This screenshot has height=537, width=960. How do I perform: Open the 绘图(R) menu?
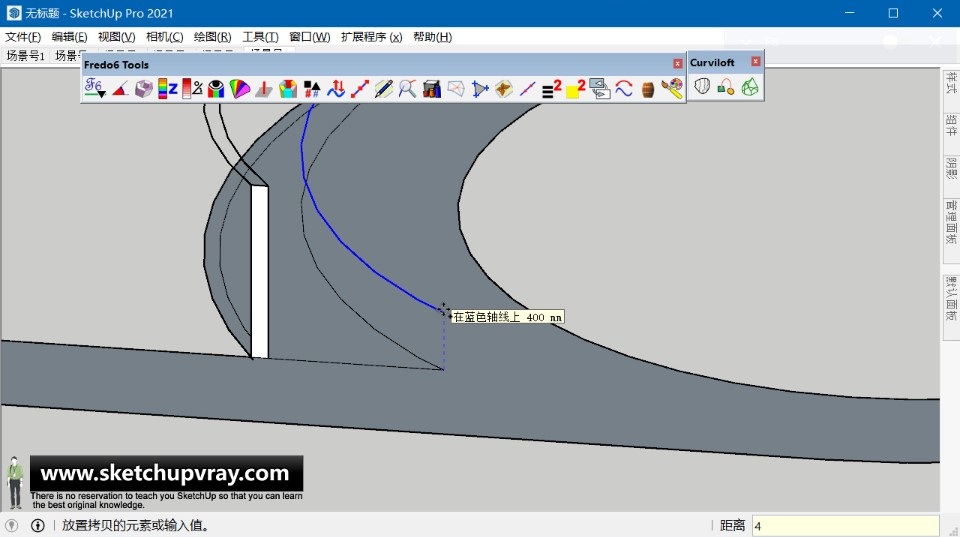point(212,37)
